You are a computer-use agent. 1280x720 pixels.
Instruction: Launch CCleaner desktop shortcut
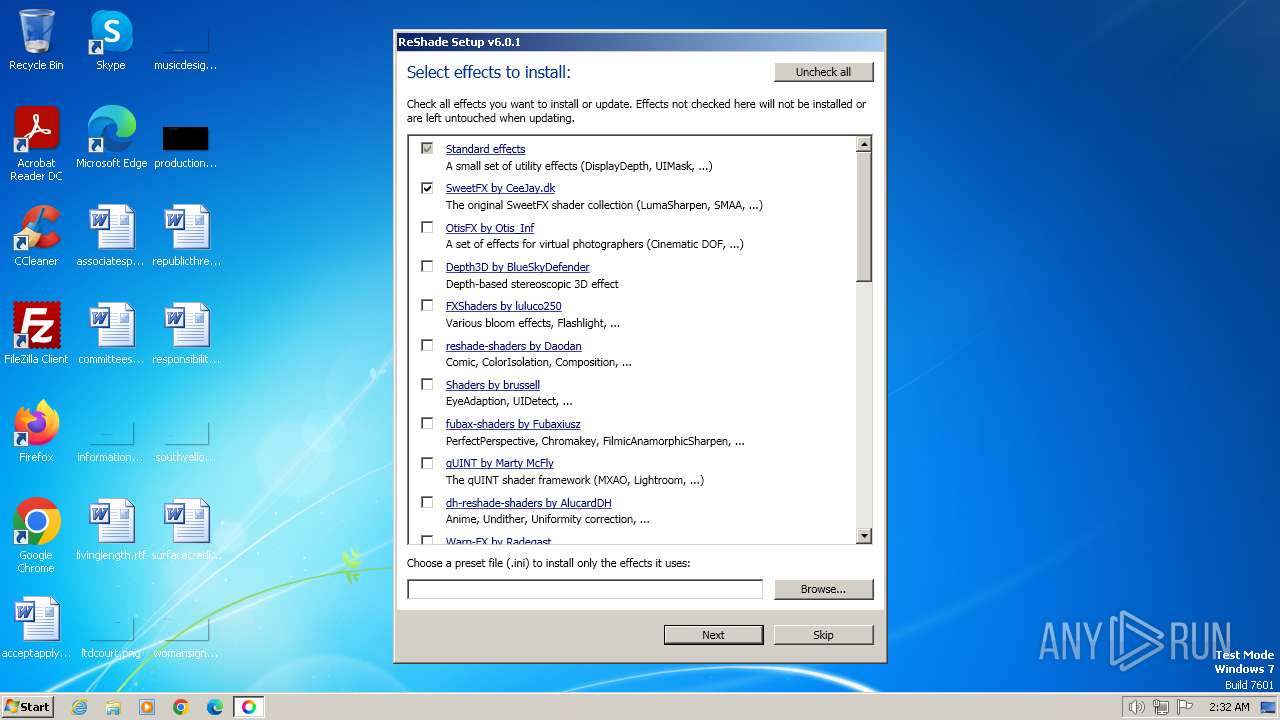(36, 235)
